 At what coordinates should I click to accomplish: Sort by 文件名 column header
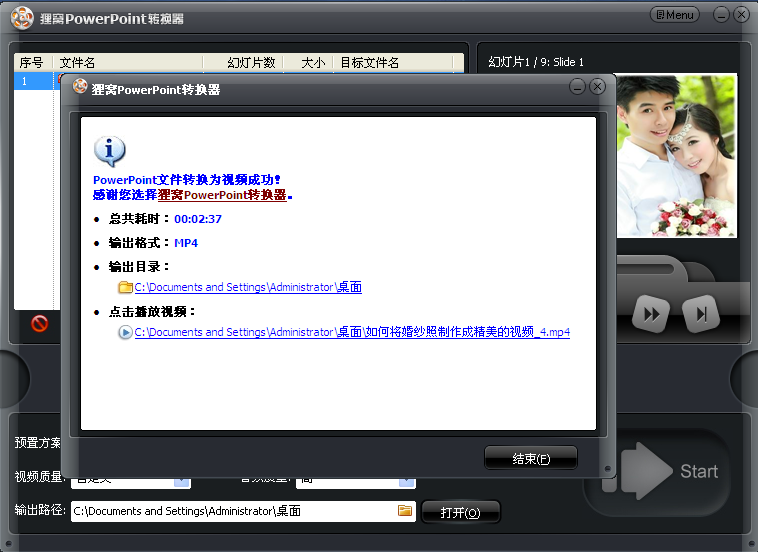[x=128, y=63]
